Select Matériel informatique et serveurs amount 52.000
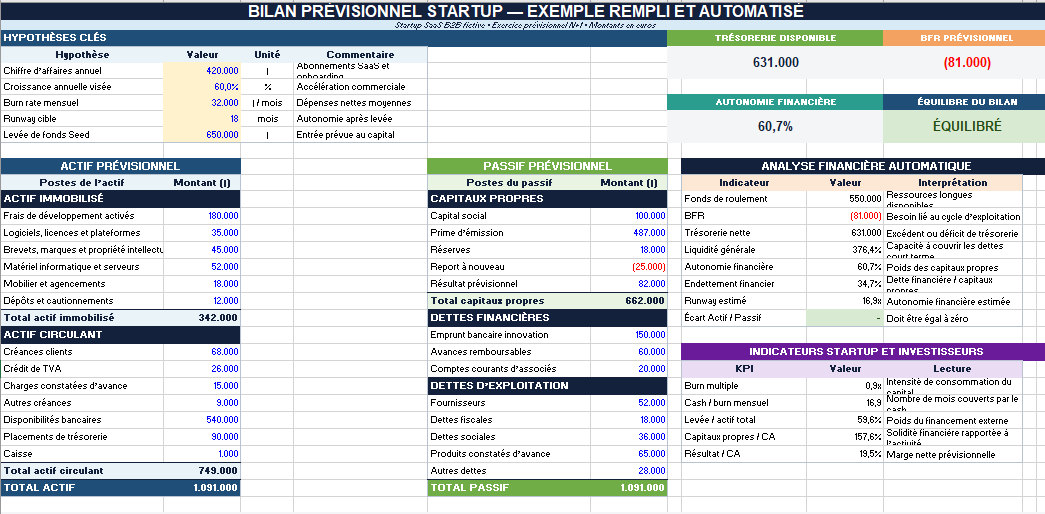 pos(201,267)
